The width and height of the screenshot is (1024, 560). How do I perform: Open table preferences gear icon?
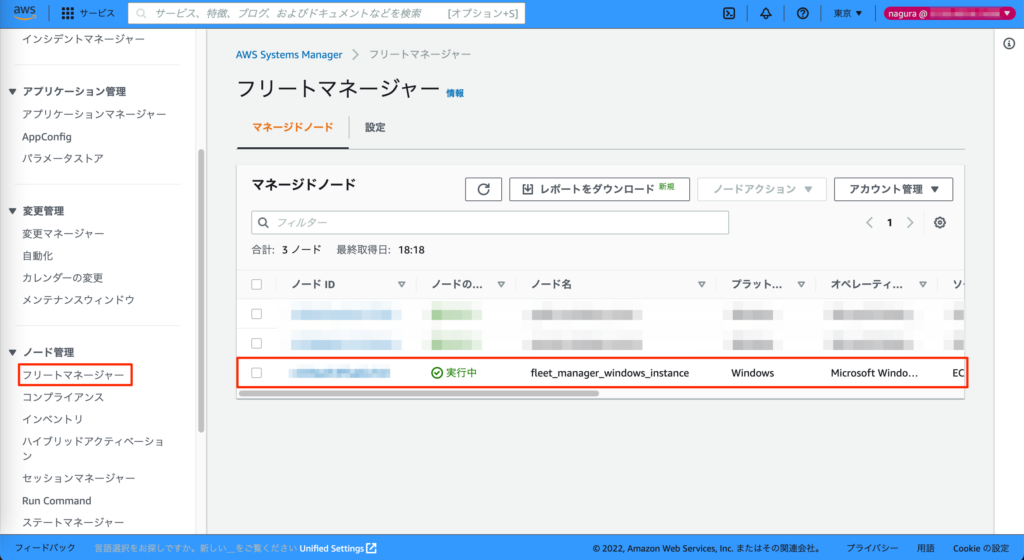940,223
